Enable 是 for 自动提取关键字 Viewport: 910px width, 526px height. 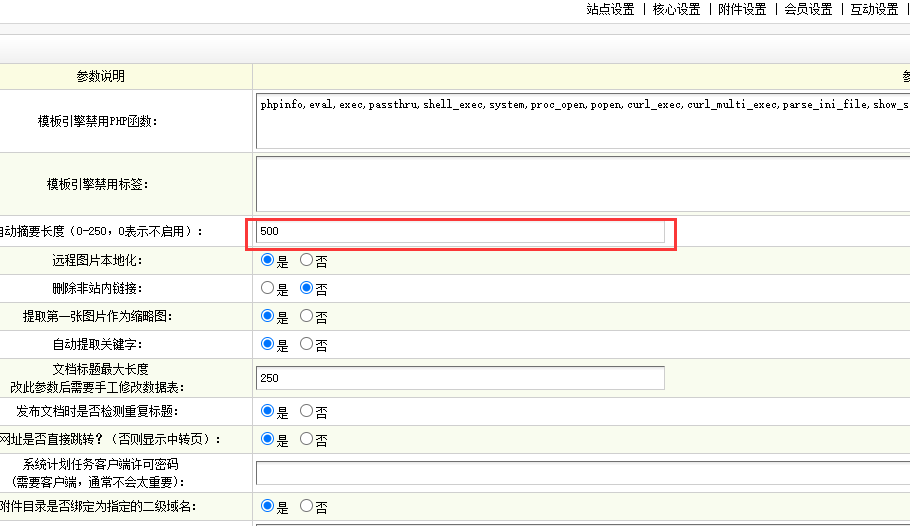pyautogui.click(x=267, y=344)
